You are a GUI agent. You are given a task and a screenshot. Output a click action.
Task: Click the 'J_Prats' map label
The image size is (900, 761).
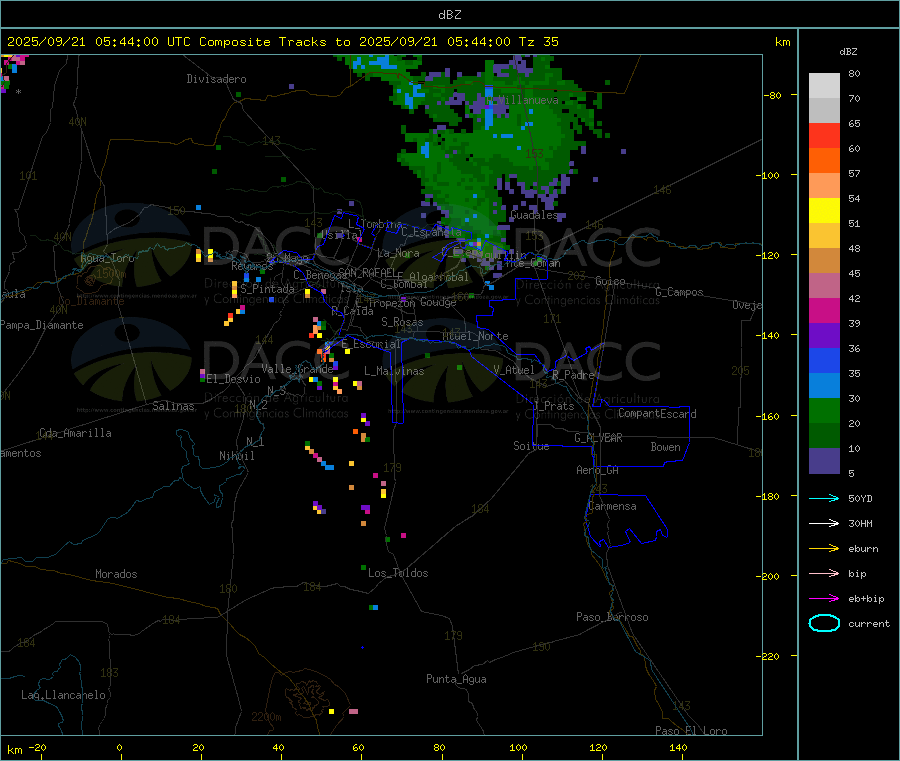[x=554, y=406]
